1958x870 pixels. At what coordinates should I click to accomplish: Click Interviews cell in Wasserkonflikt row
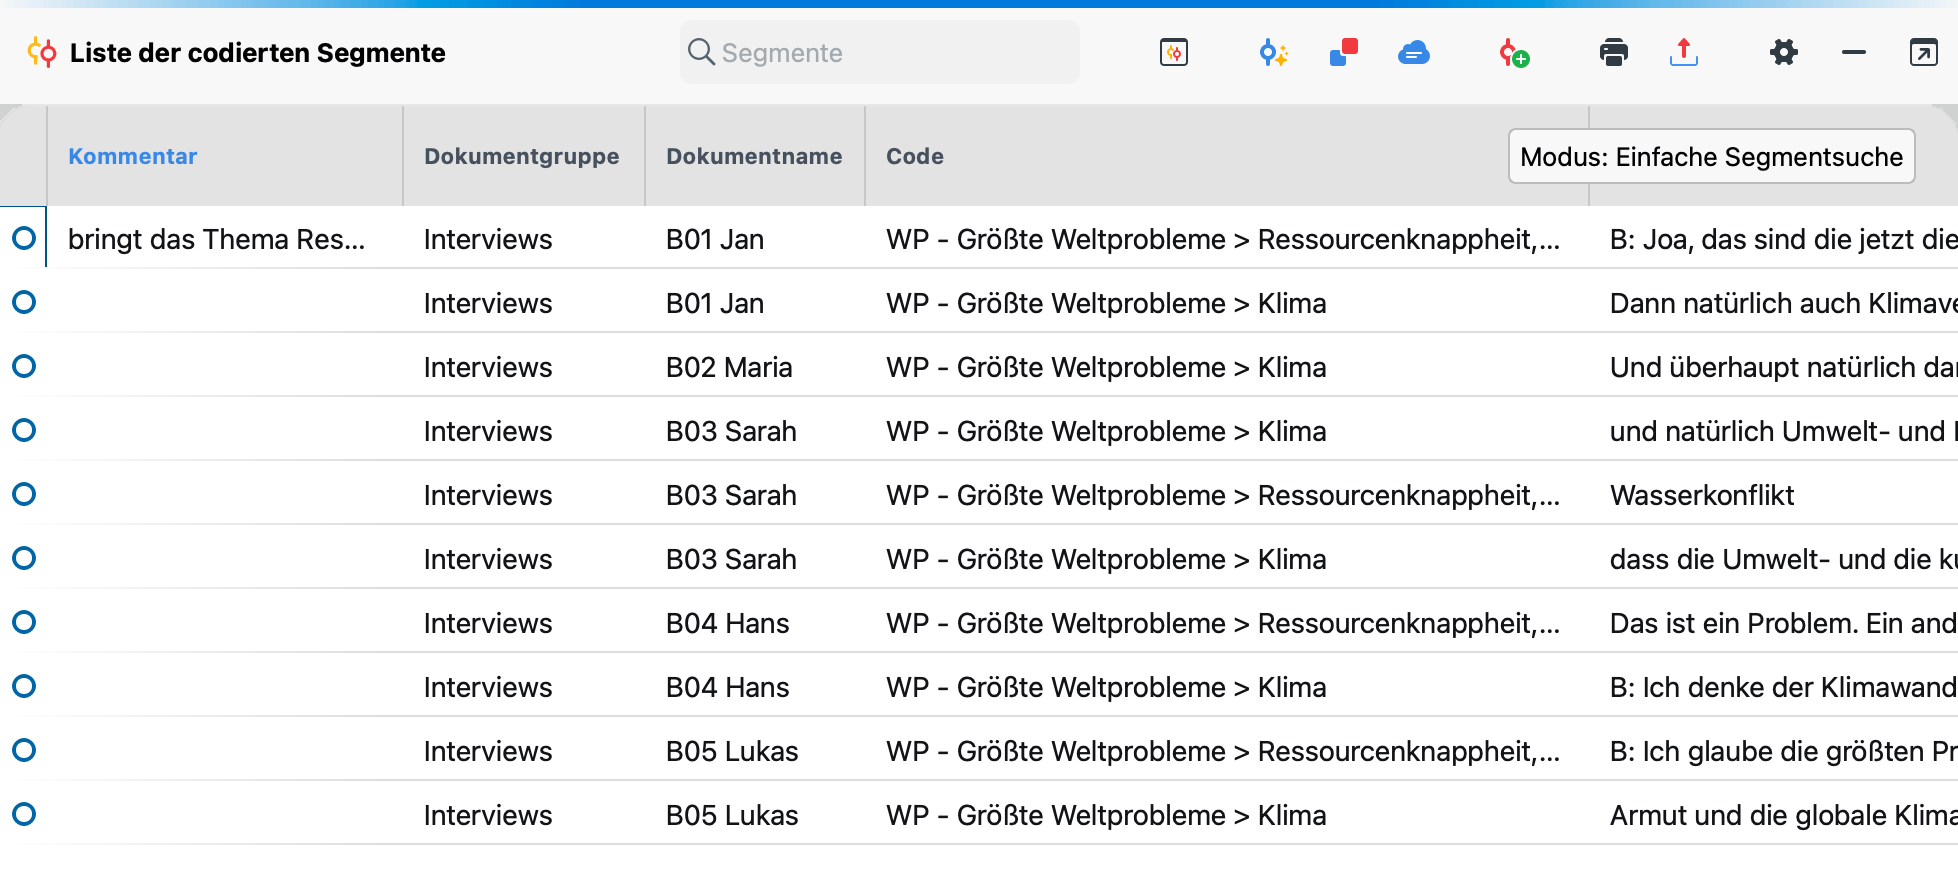pos(488,496)
